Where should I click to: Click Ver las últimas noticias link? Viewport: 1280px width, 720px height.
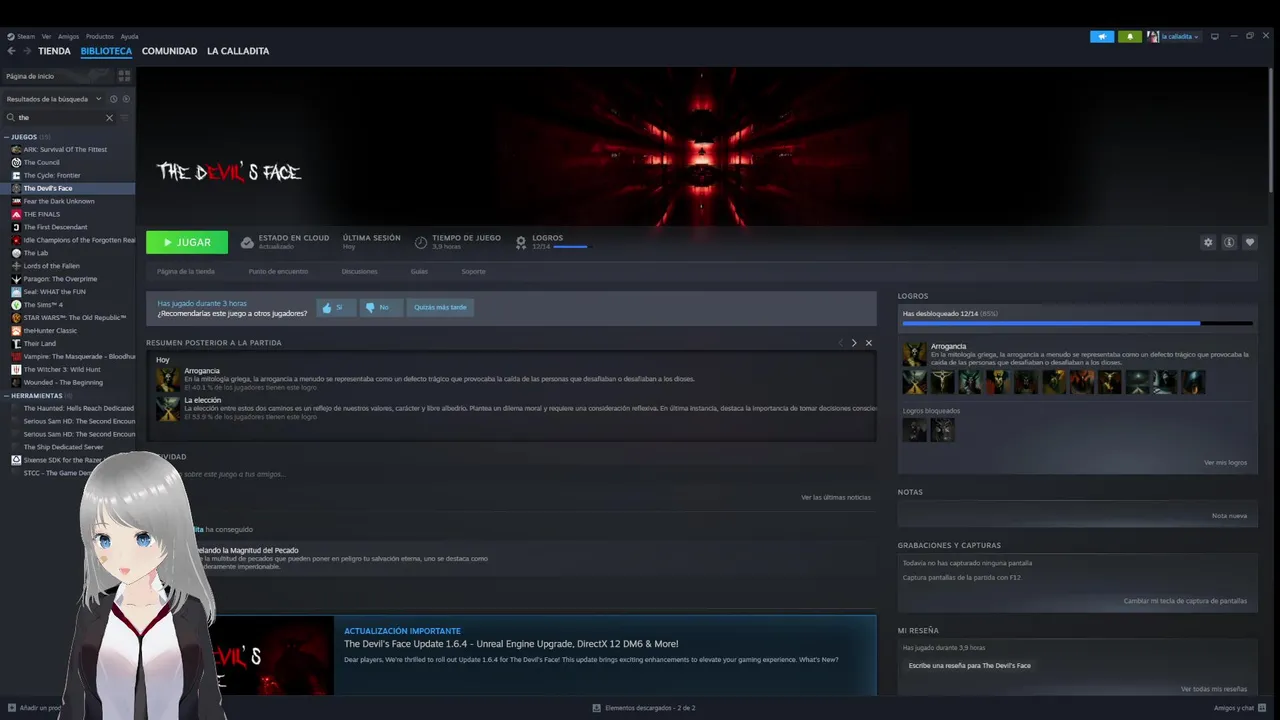(836, 497)
